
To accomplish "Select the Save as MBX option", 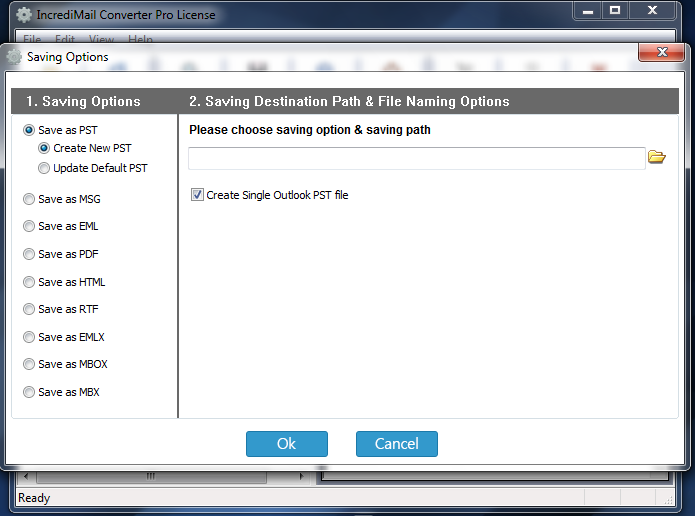I will click(x=29, y=392).
